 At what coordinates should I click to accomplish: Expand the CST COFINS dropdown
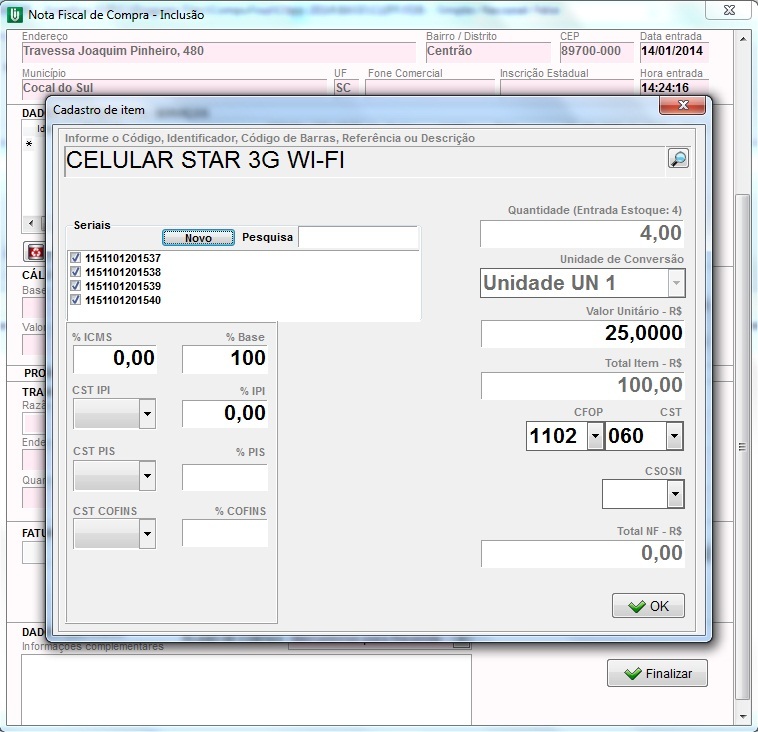[147, 534]
